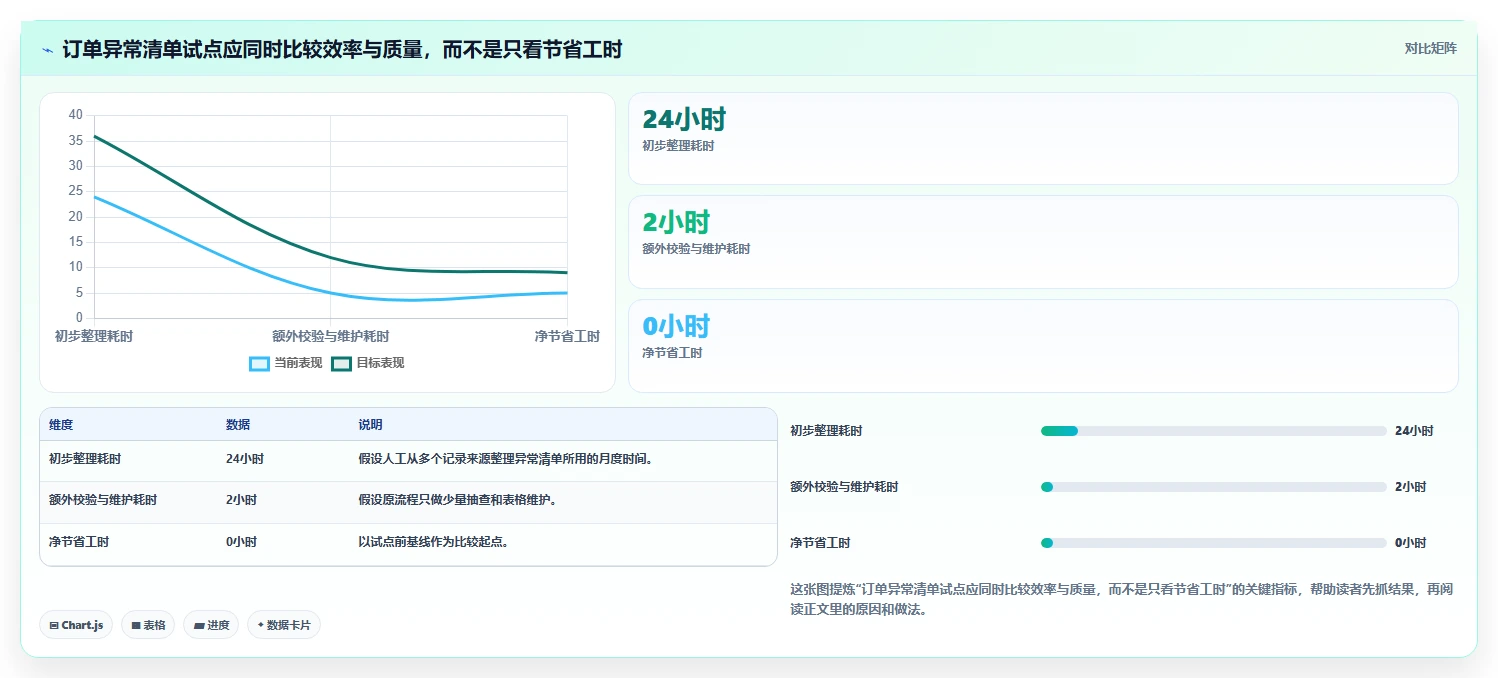
Task: Click the 初步整理耗时 cell in the table
Action: [85, 459]
